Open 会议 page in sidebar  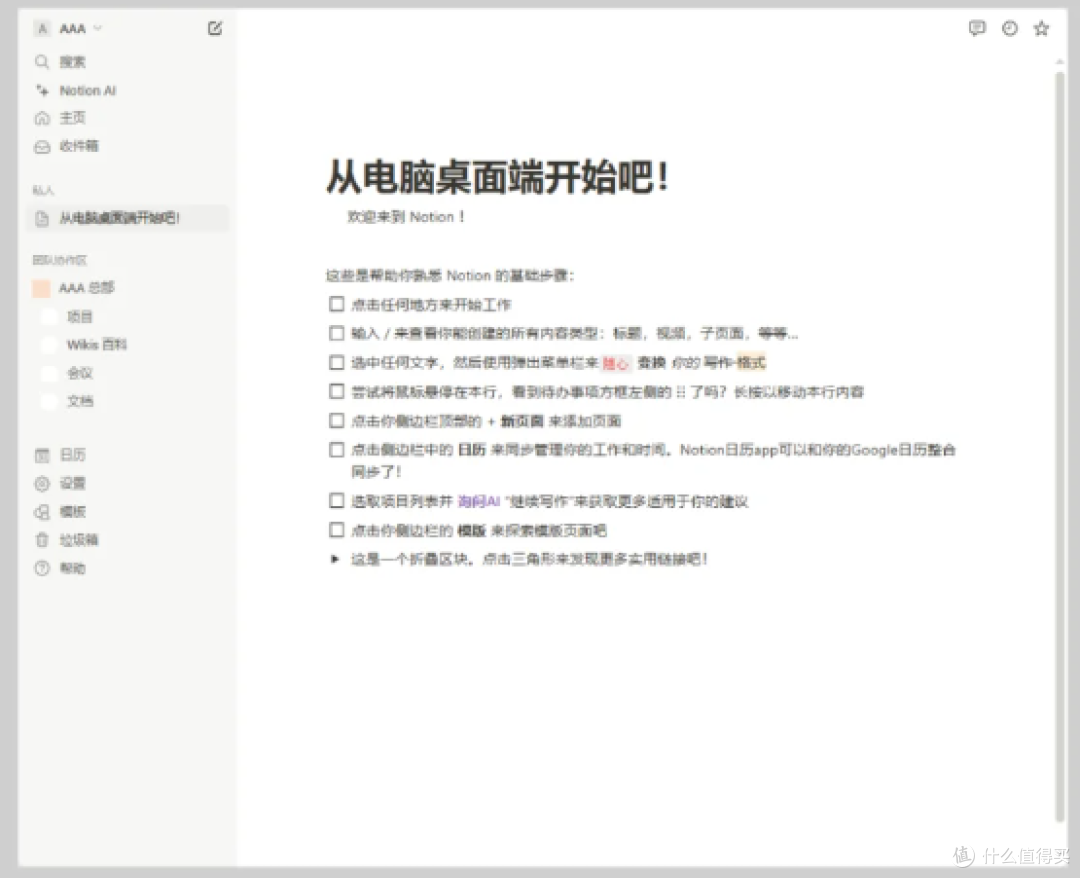[x=79, y=373]
